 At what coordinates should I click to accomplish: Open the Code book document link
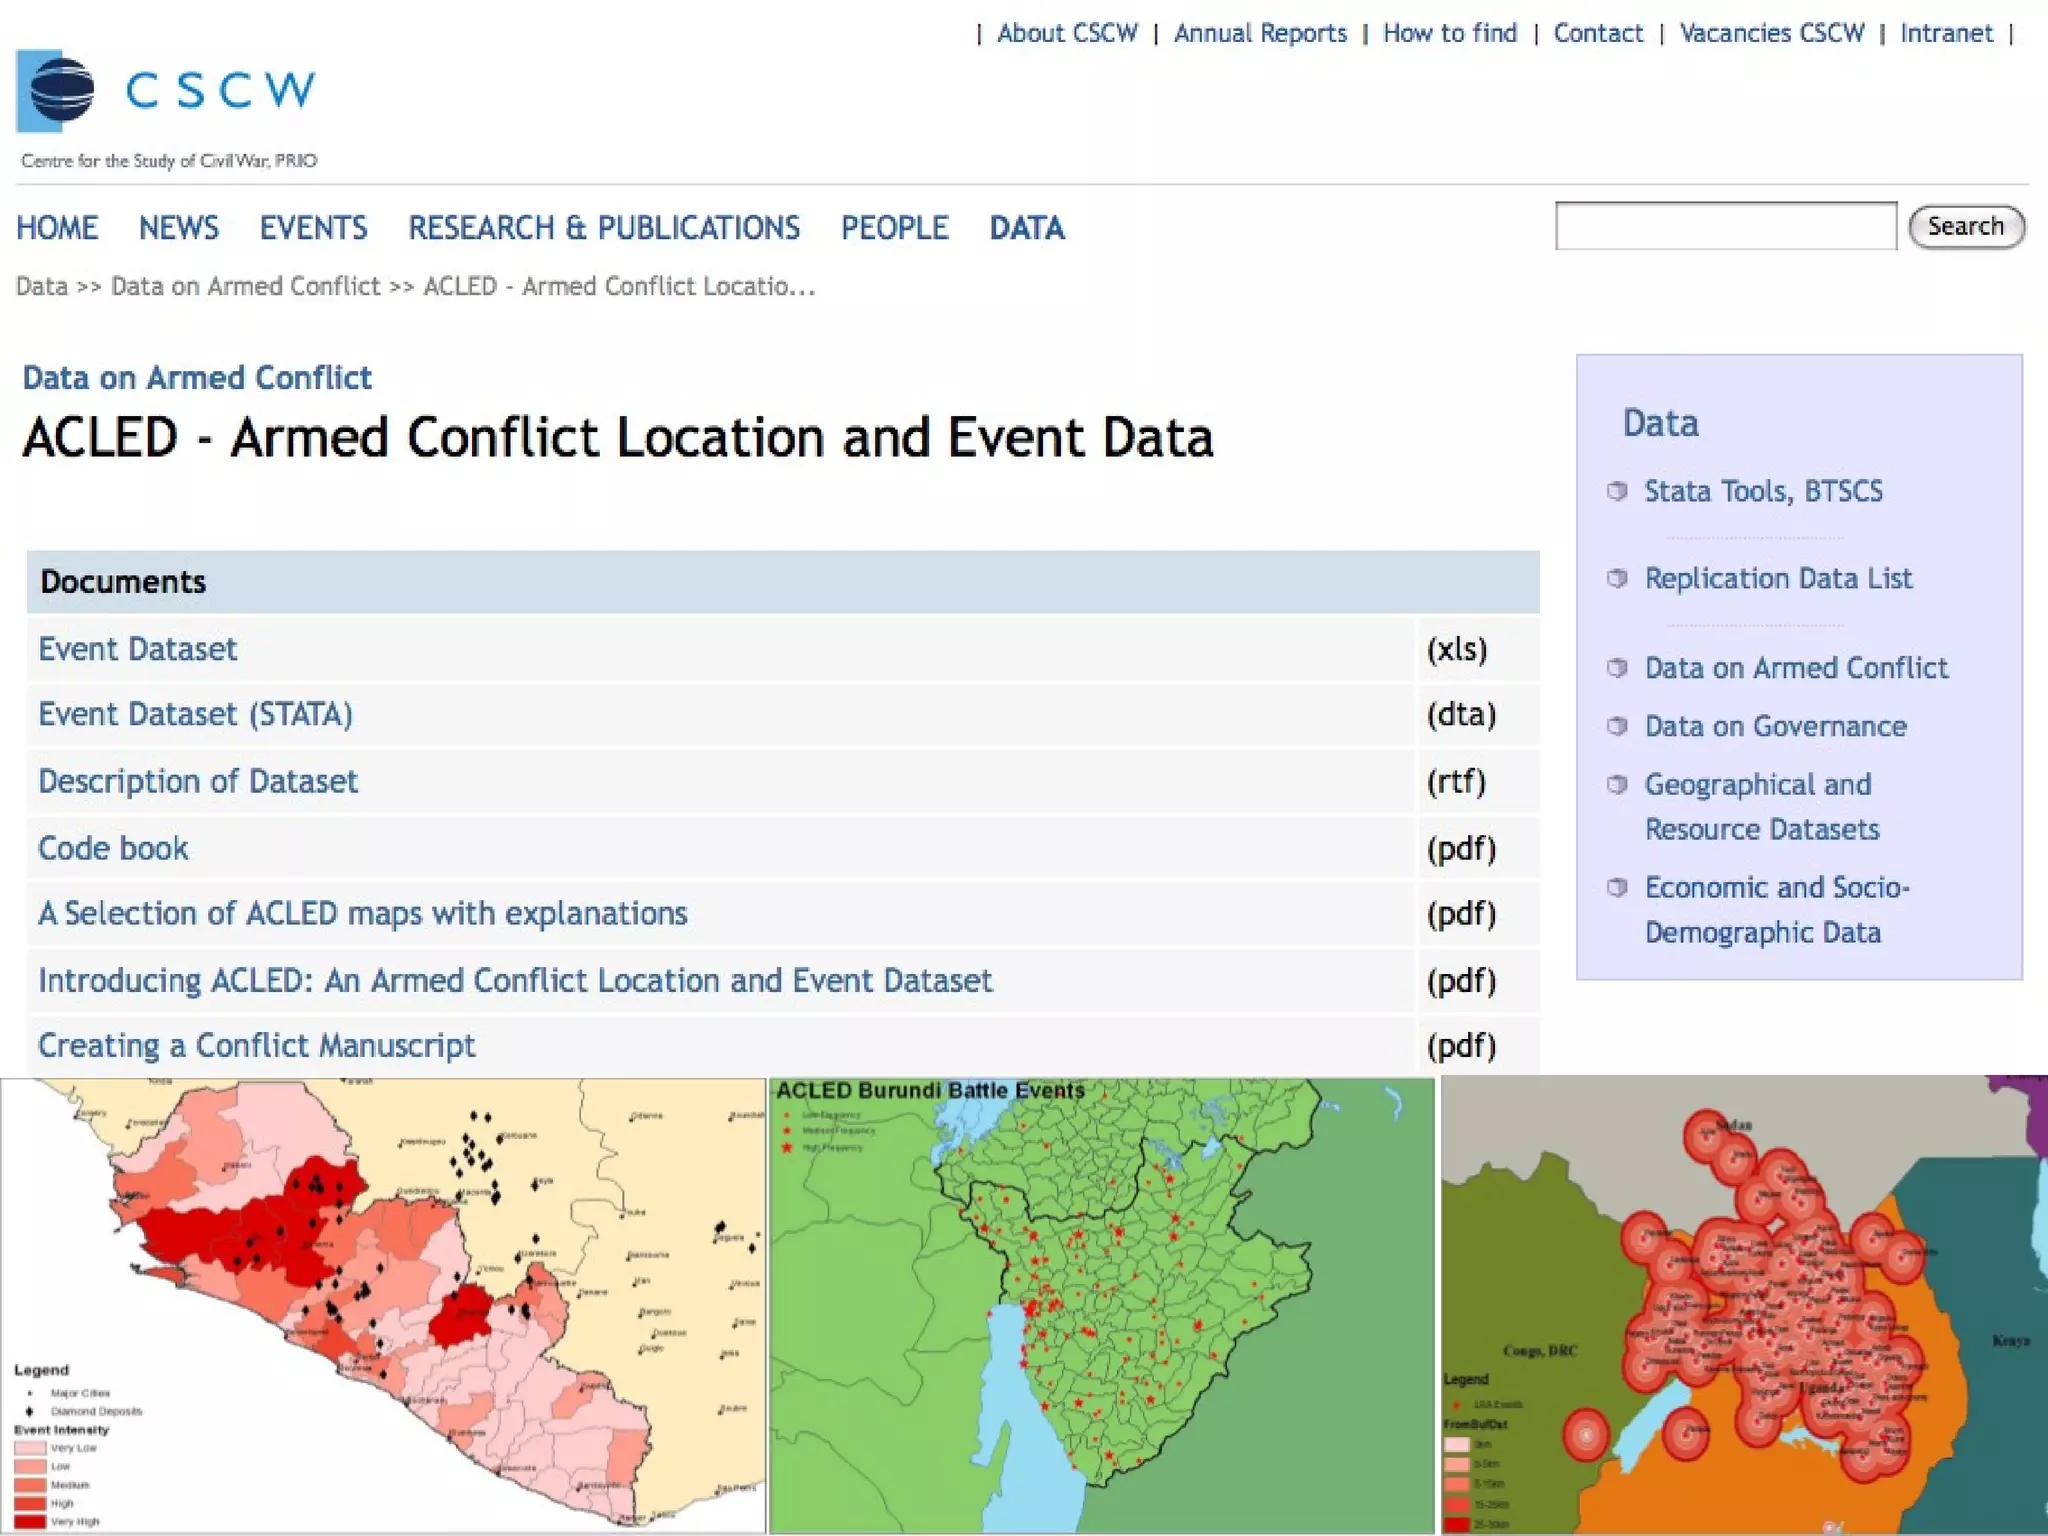pyautogui.click(x=113, y=848)
